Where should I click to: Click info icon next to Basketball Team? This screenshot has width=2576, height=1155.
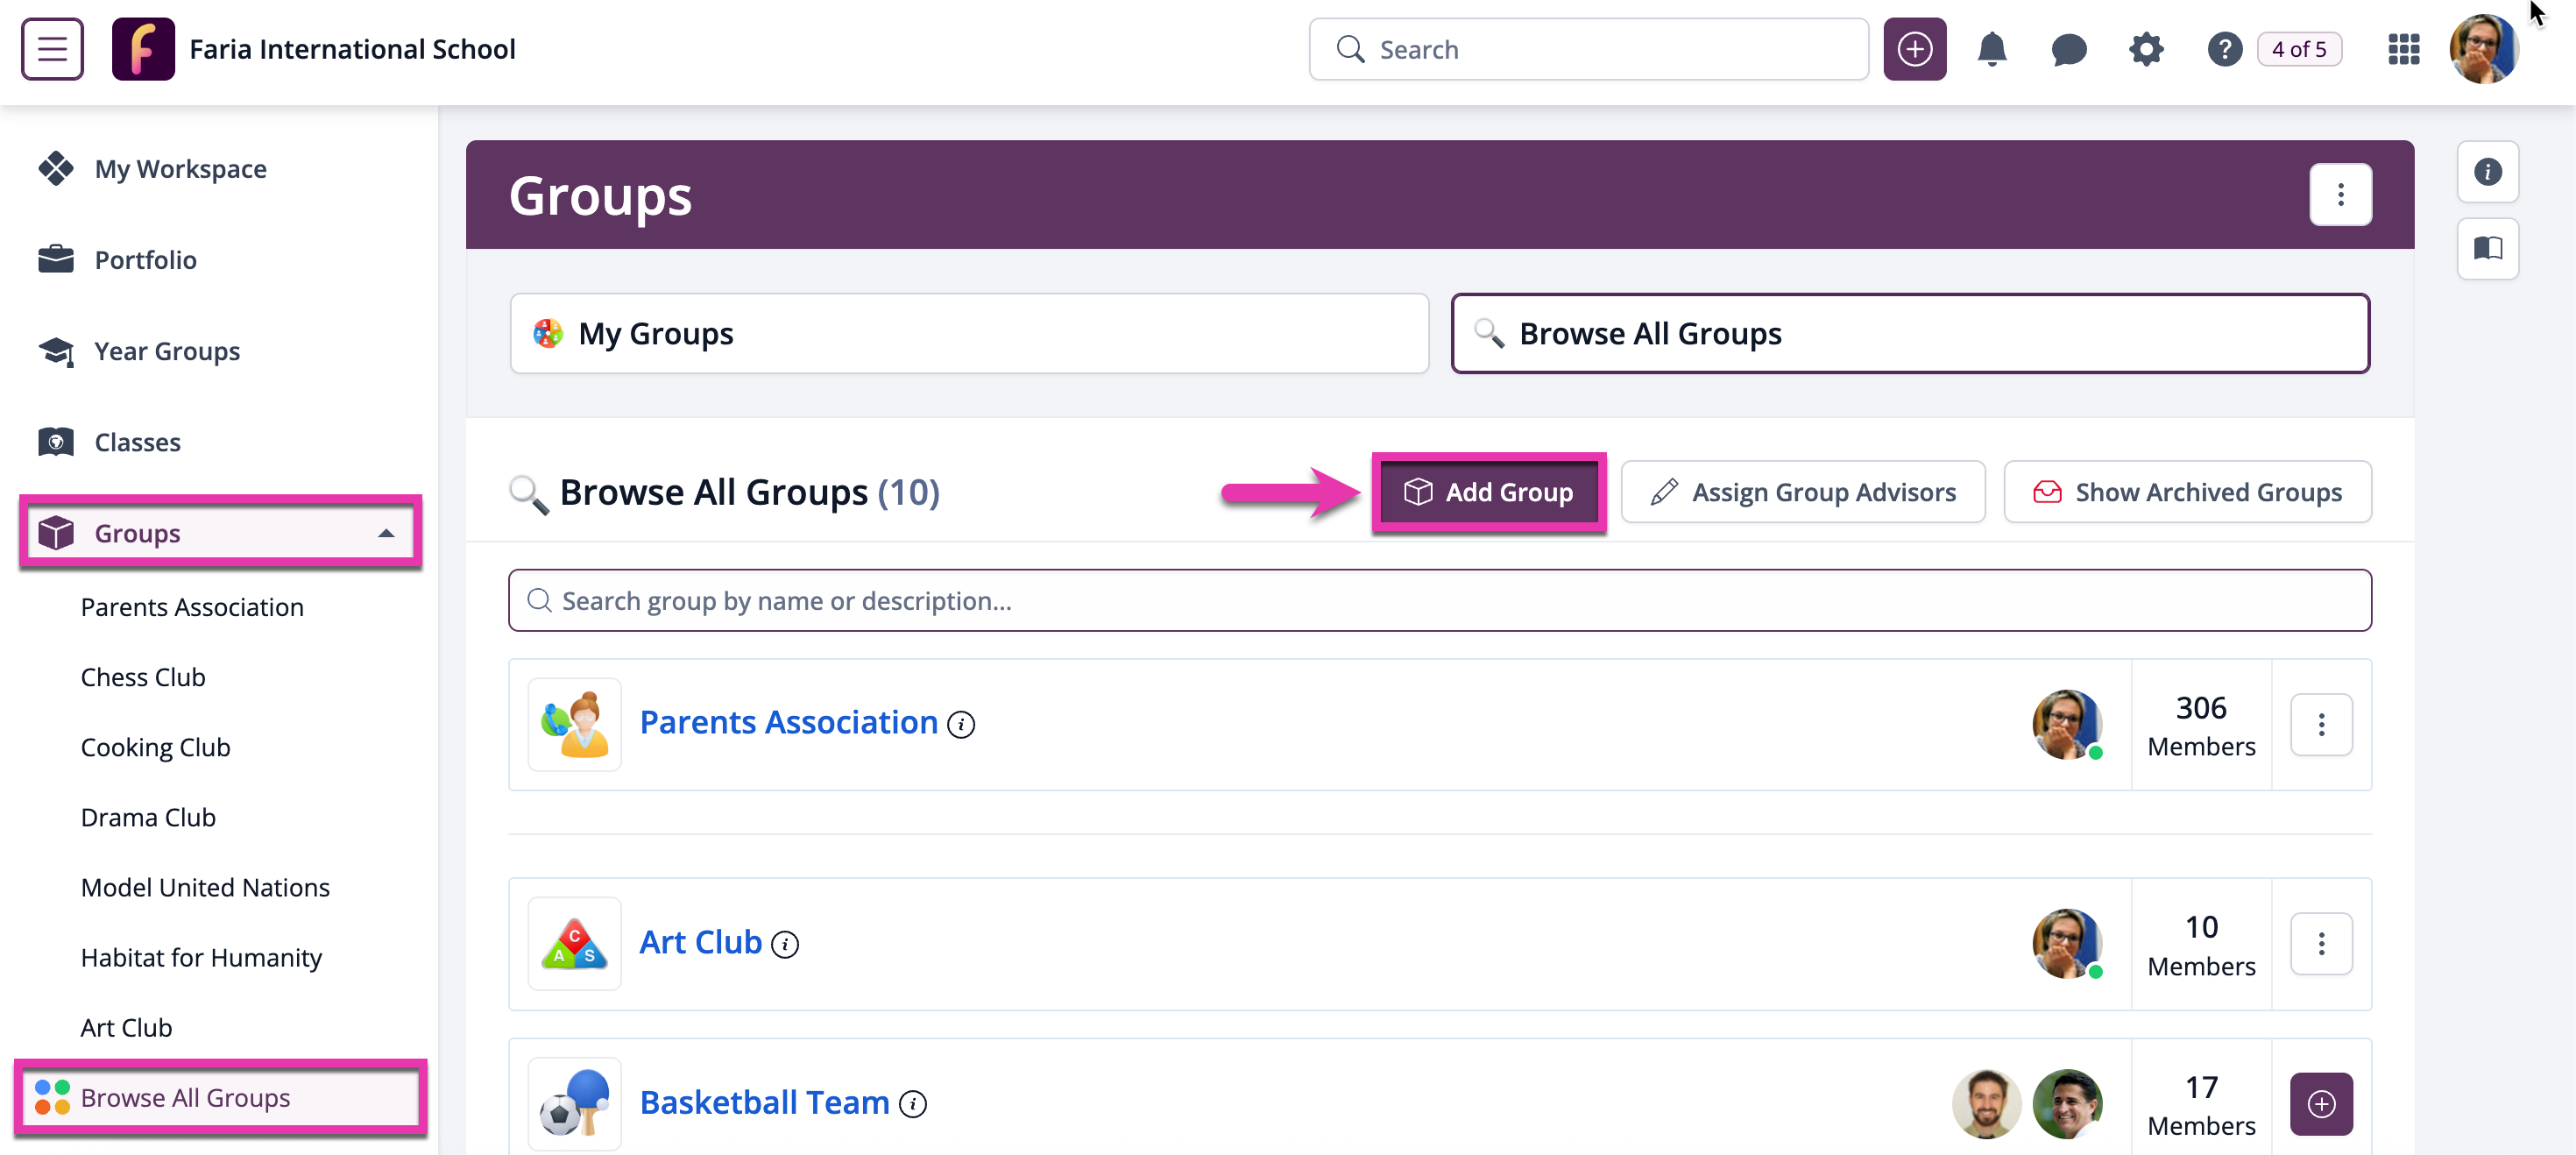click(x=912, y=1103)
